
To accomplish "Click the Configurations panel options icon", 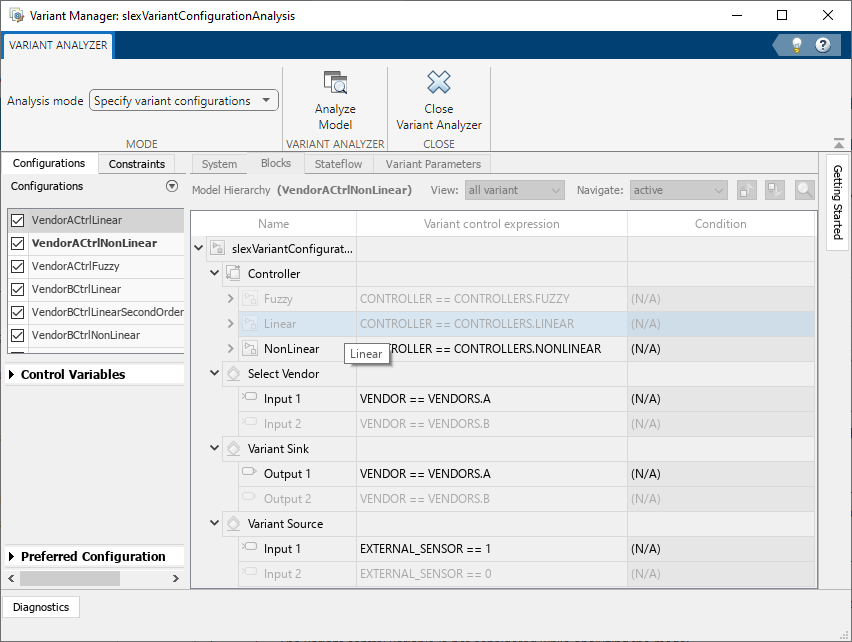I will pyautogui.click(x=170, y=186).
